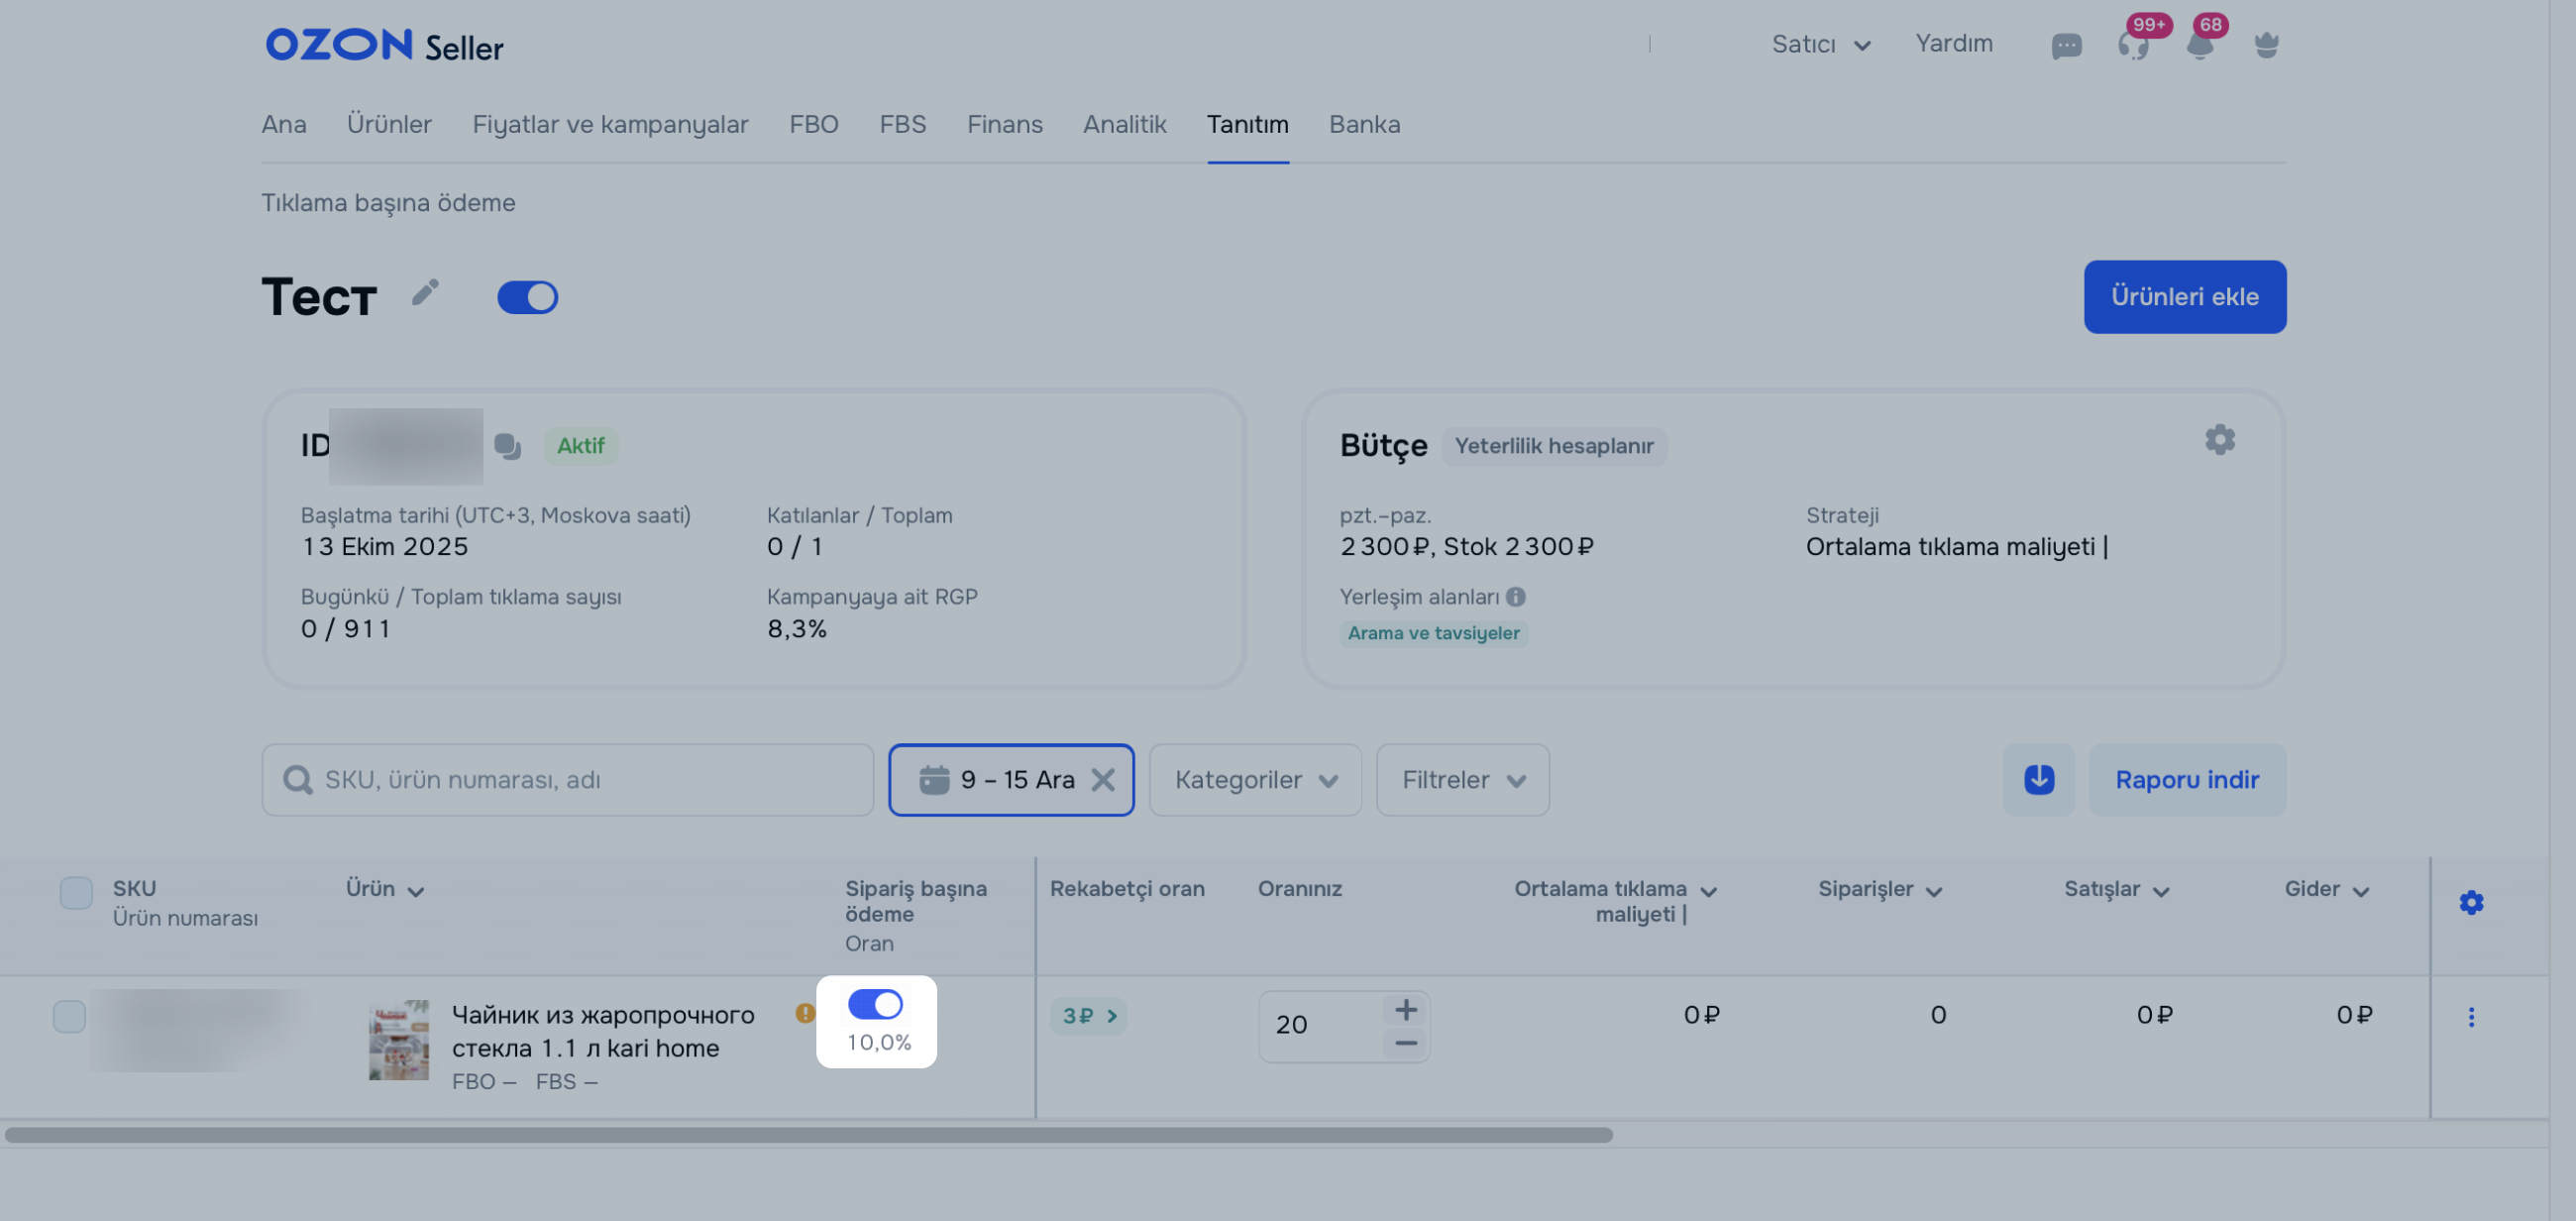The width and height of the screenshot is (2576, 1221).
Task: Open budget settings gear icon
Action: click(x=2218, y=440)
